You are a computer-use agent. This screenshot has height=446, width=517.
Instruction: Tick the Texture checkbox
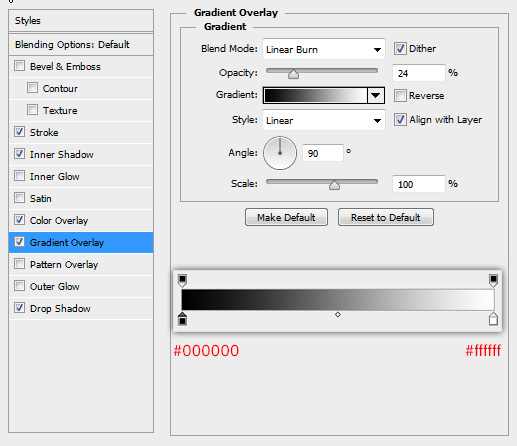click(32, 110)
